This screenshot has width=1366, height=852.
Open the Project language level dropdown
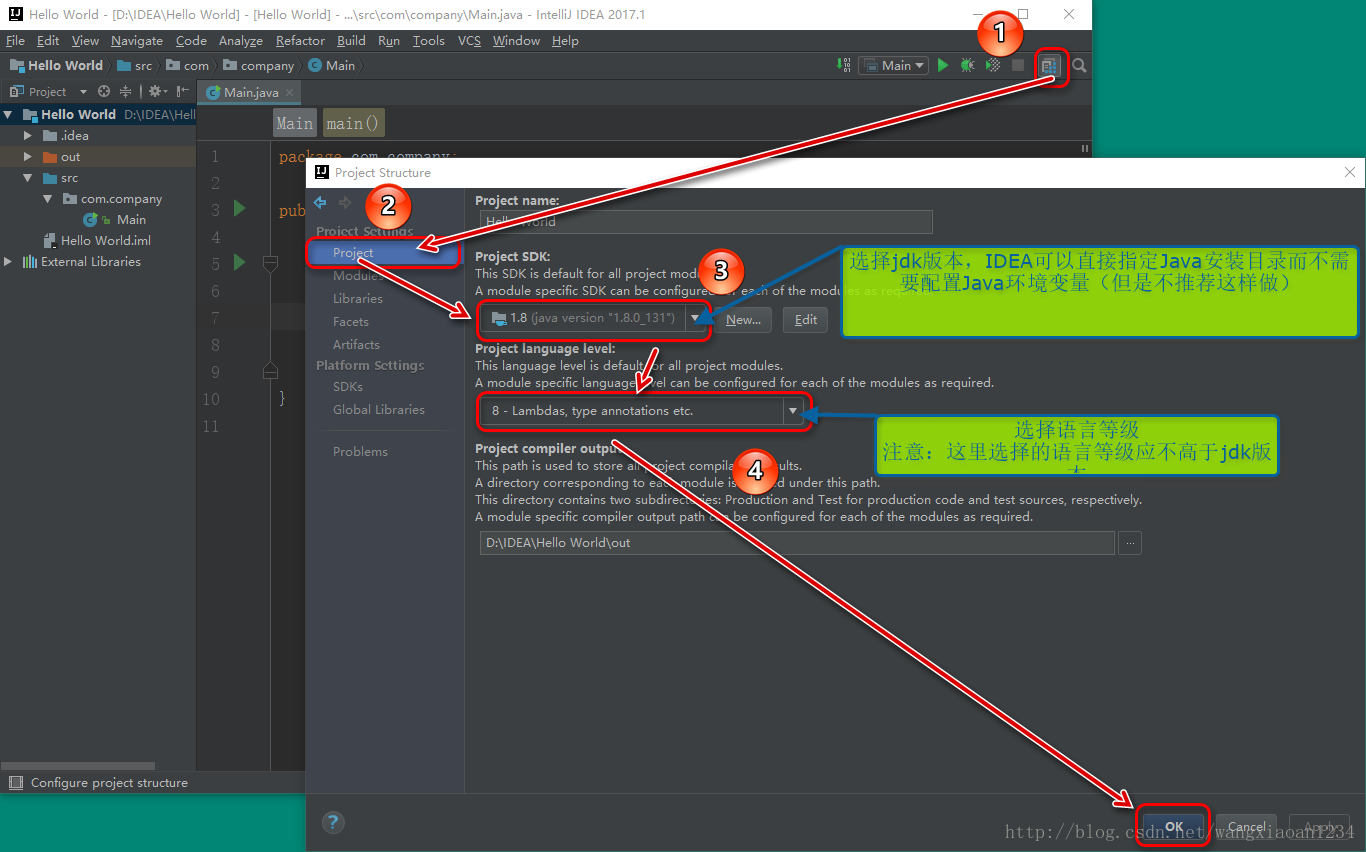click(x=794, y=411)
